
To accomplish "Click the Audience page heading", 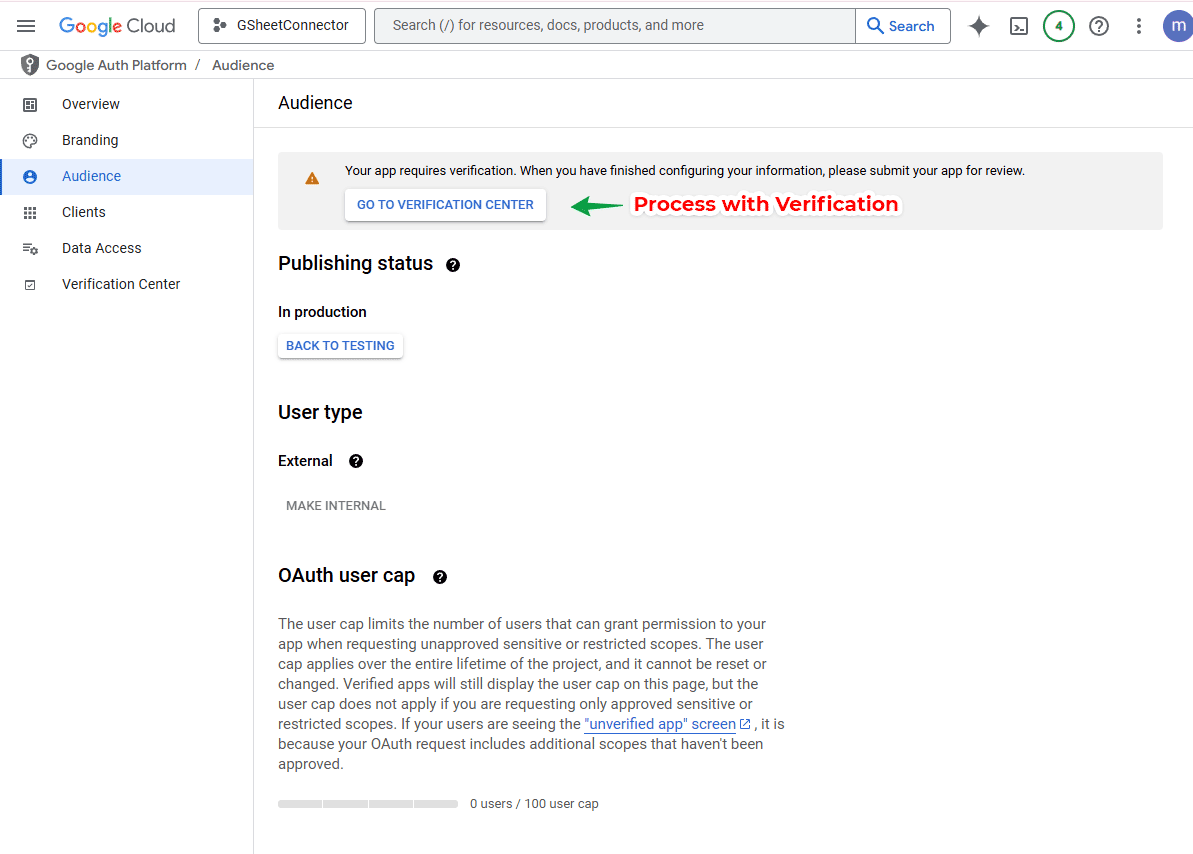I will (x=315, y=103).
